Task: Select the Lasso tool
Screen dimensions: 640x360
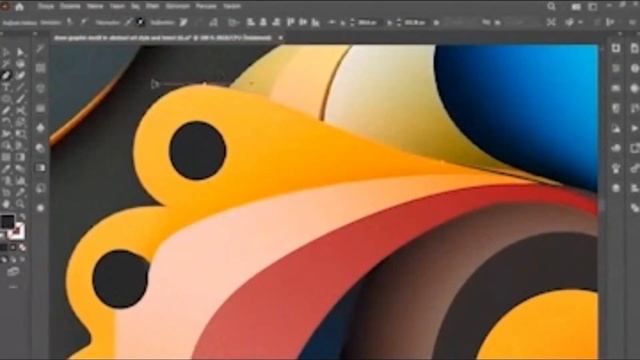Action: coord(20,64)
